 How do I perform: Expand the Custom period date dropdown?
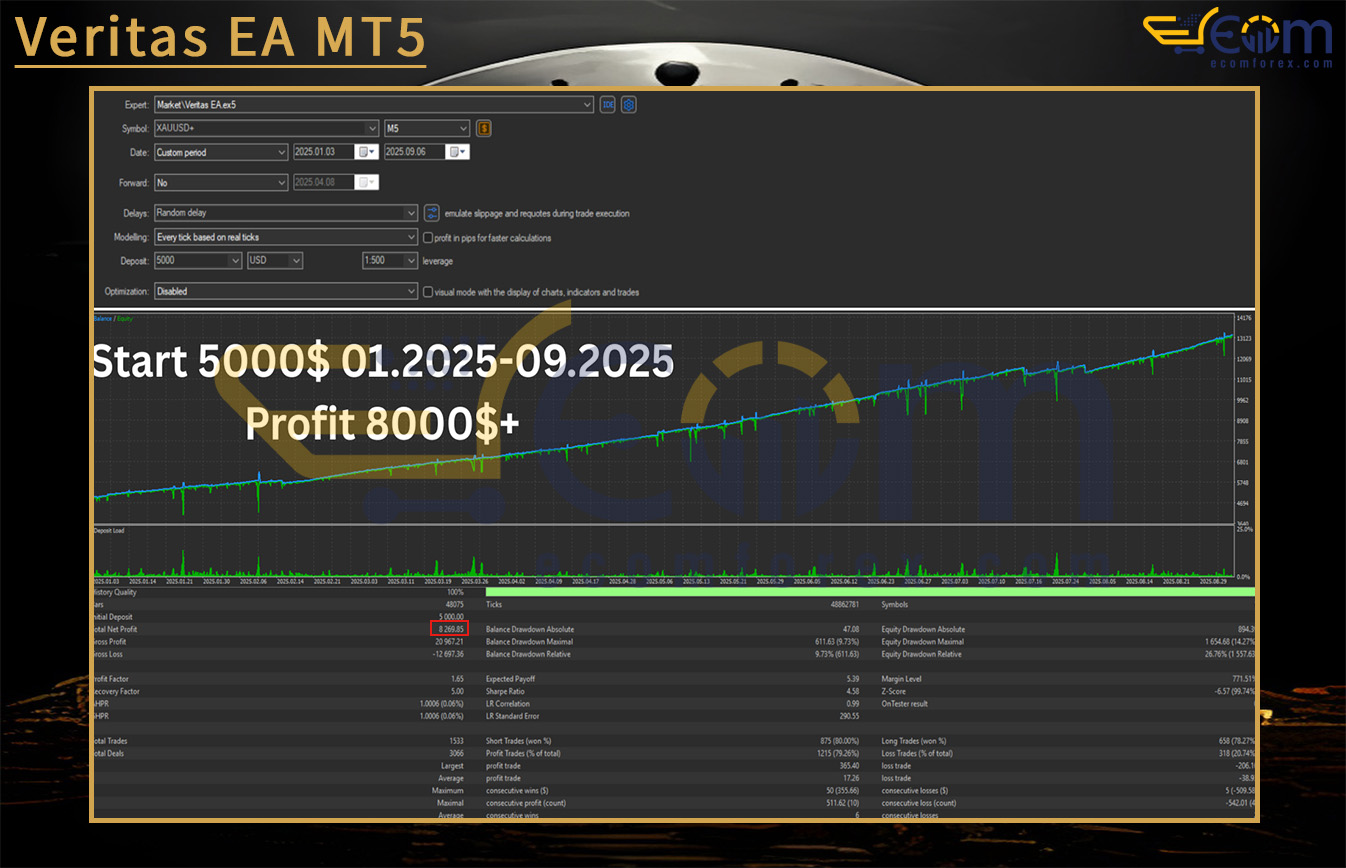[x=221, y=152]
